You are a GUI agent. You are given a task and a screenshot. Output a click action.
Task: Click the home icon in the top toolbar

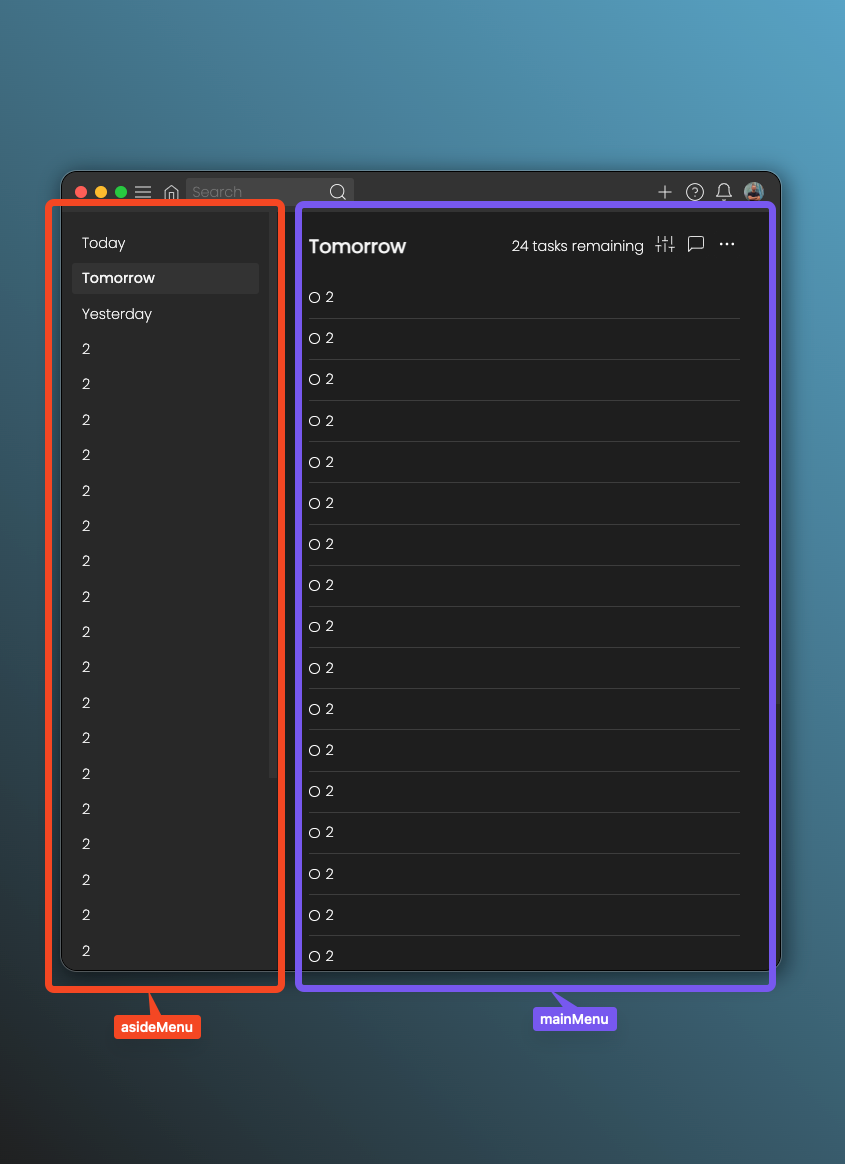pos(171,192)
